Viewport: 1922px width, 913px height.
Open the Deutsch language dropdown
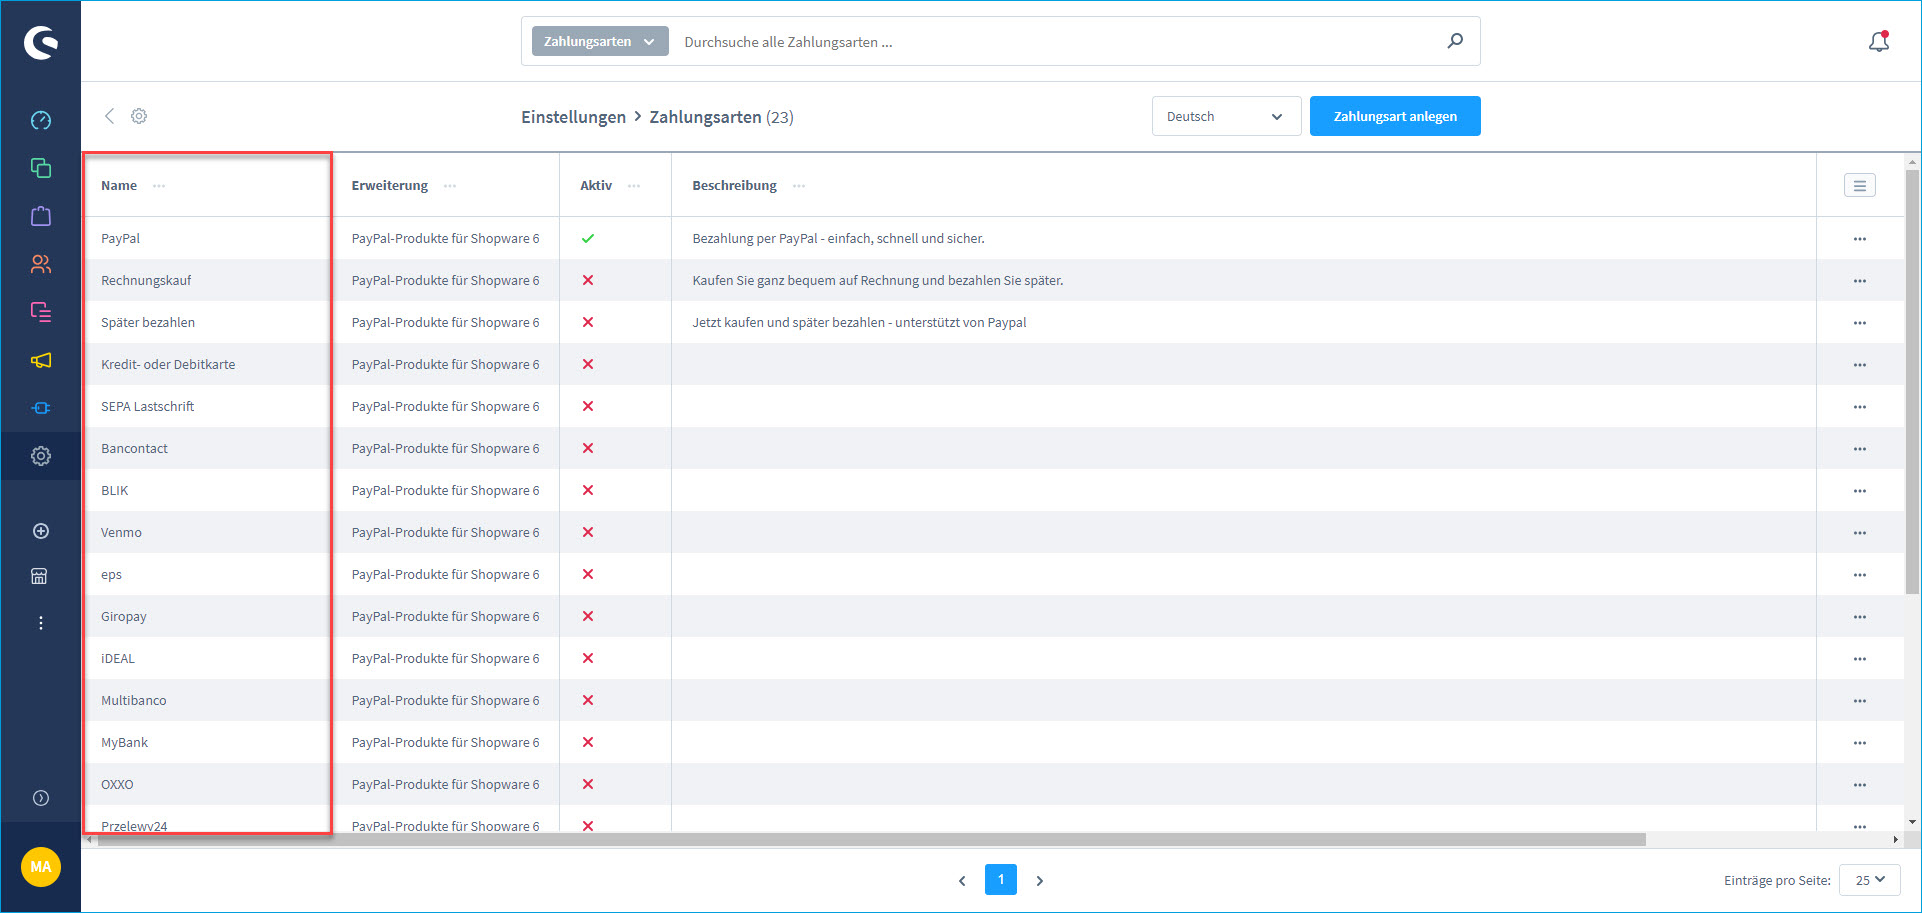(1226, 116)
